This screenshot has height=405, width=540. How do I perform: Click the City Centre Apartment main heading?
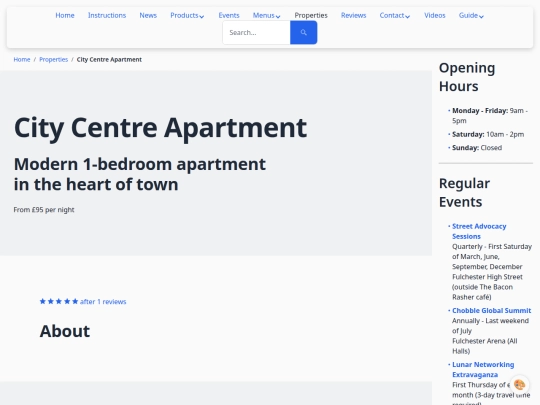coord(160,128)
